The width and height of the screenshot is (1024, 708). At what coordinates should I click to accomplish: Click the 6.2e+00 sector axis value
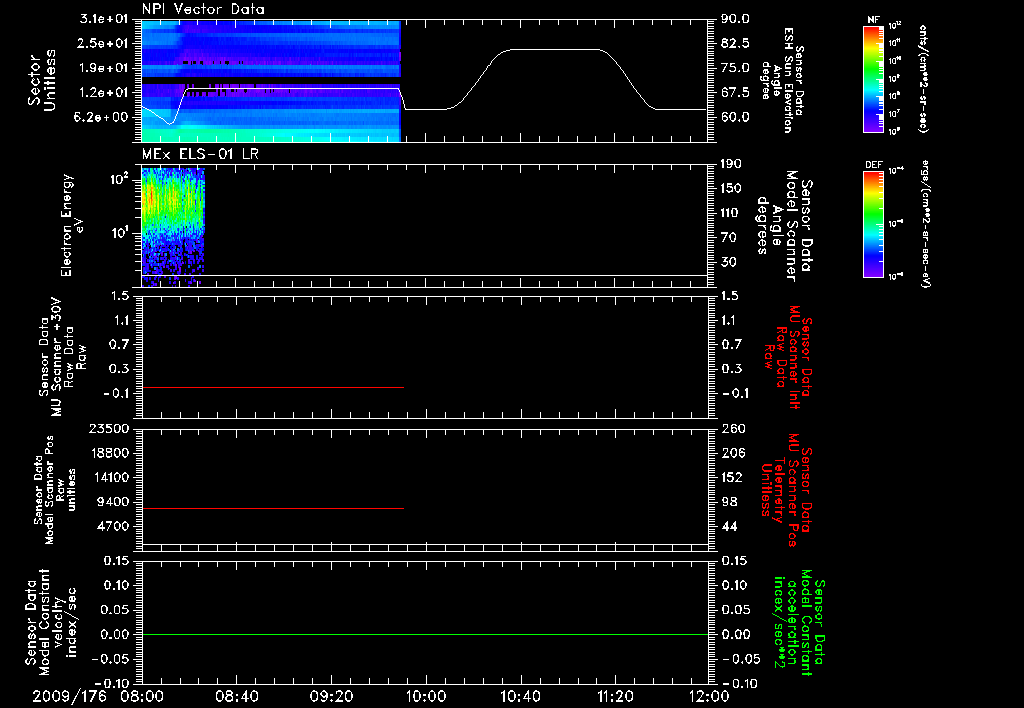click(x=103, y=117)
